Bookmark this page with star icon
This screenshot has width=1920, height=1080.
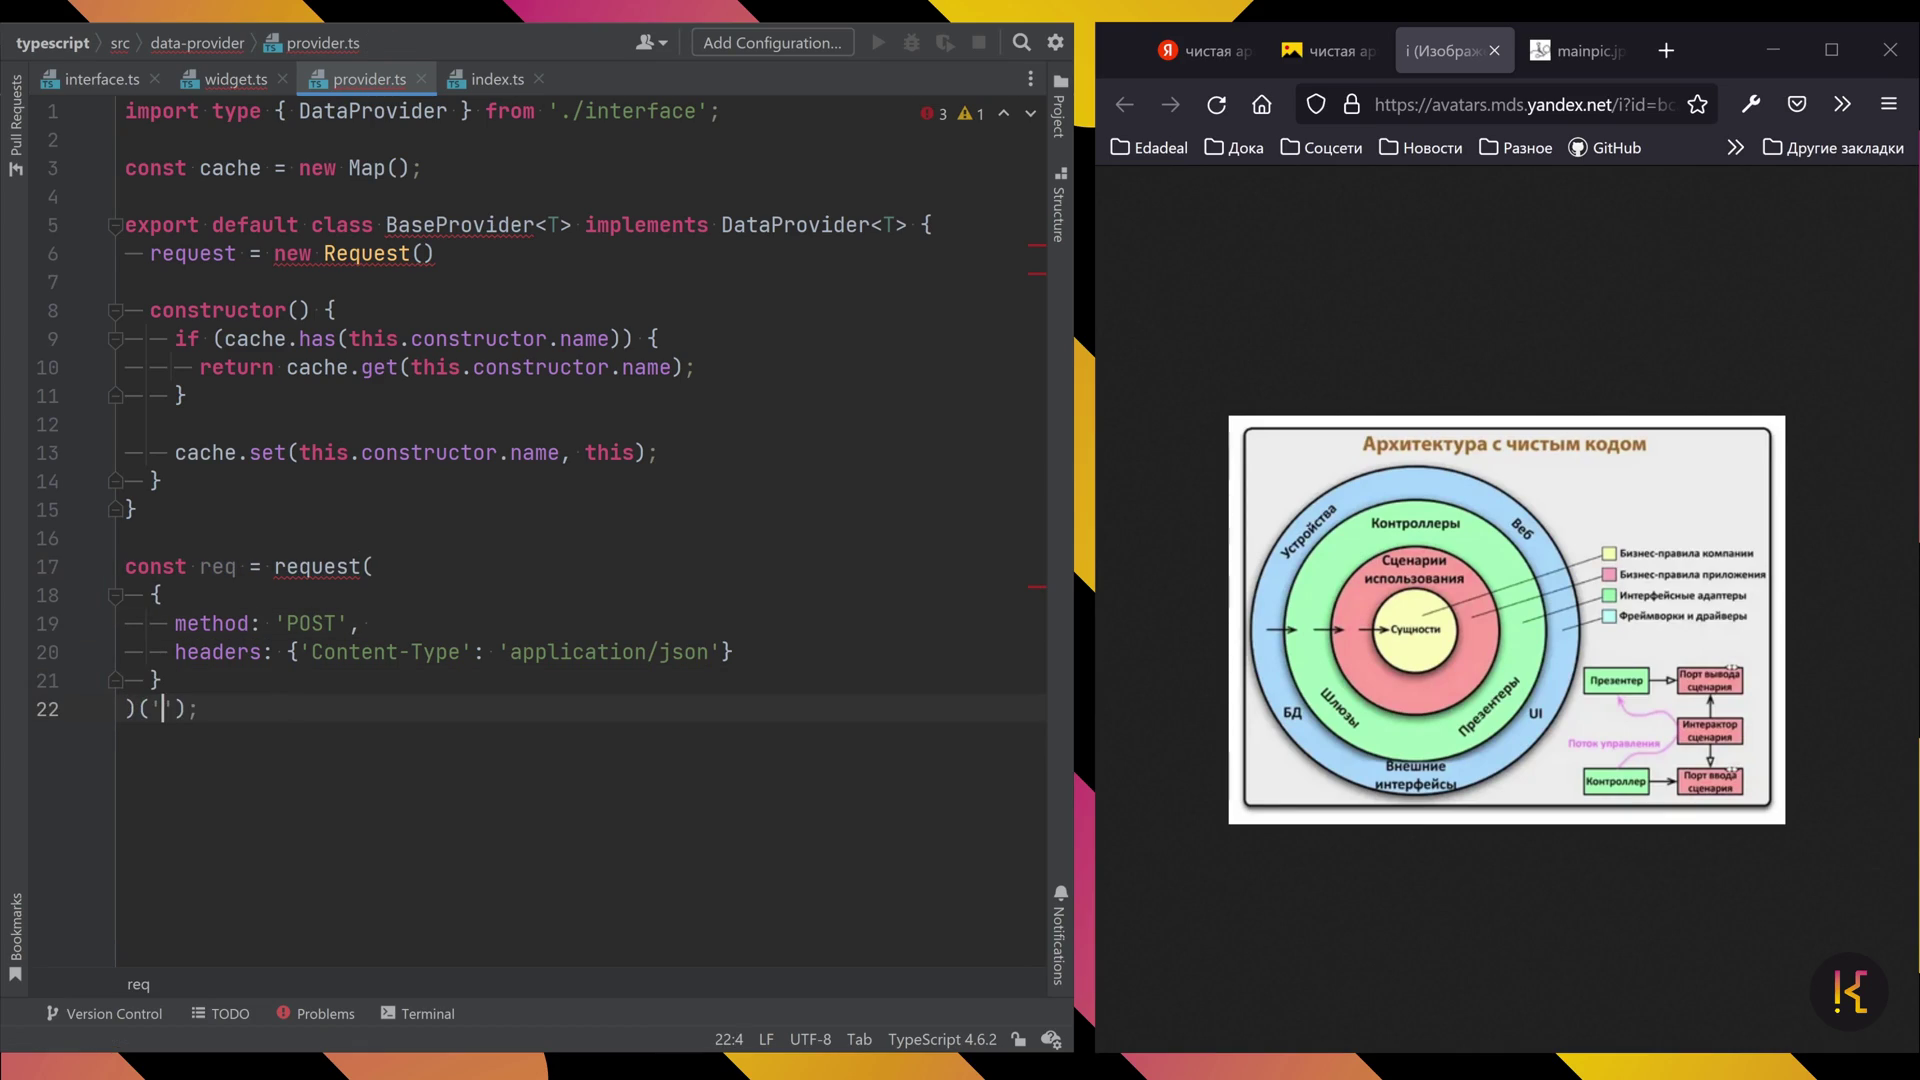point(1697,104)
